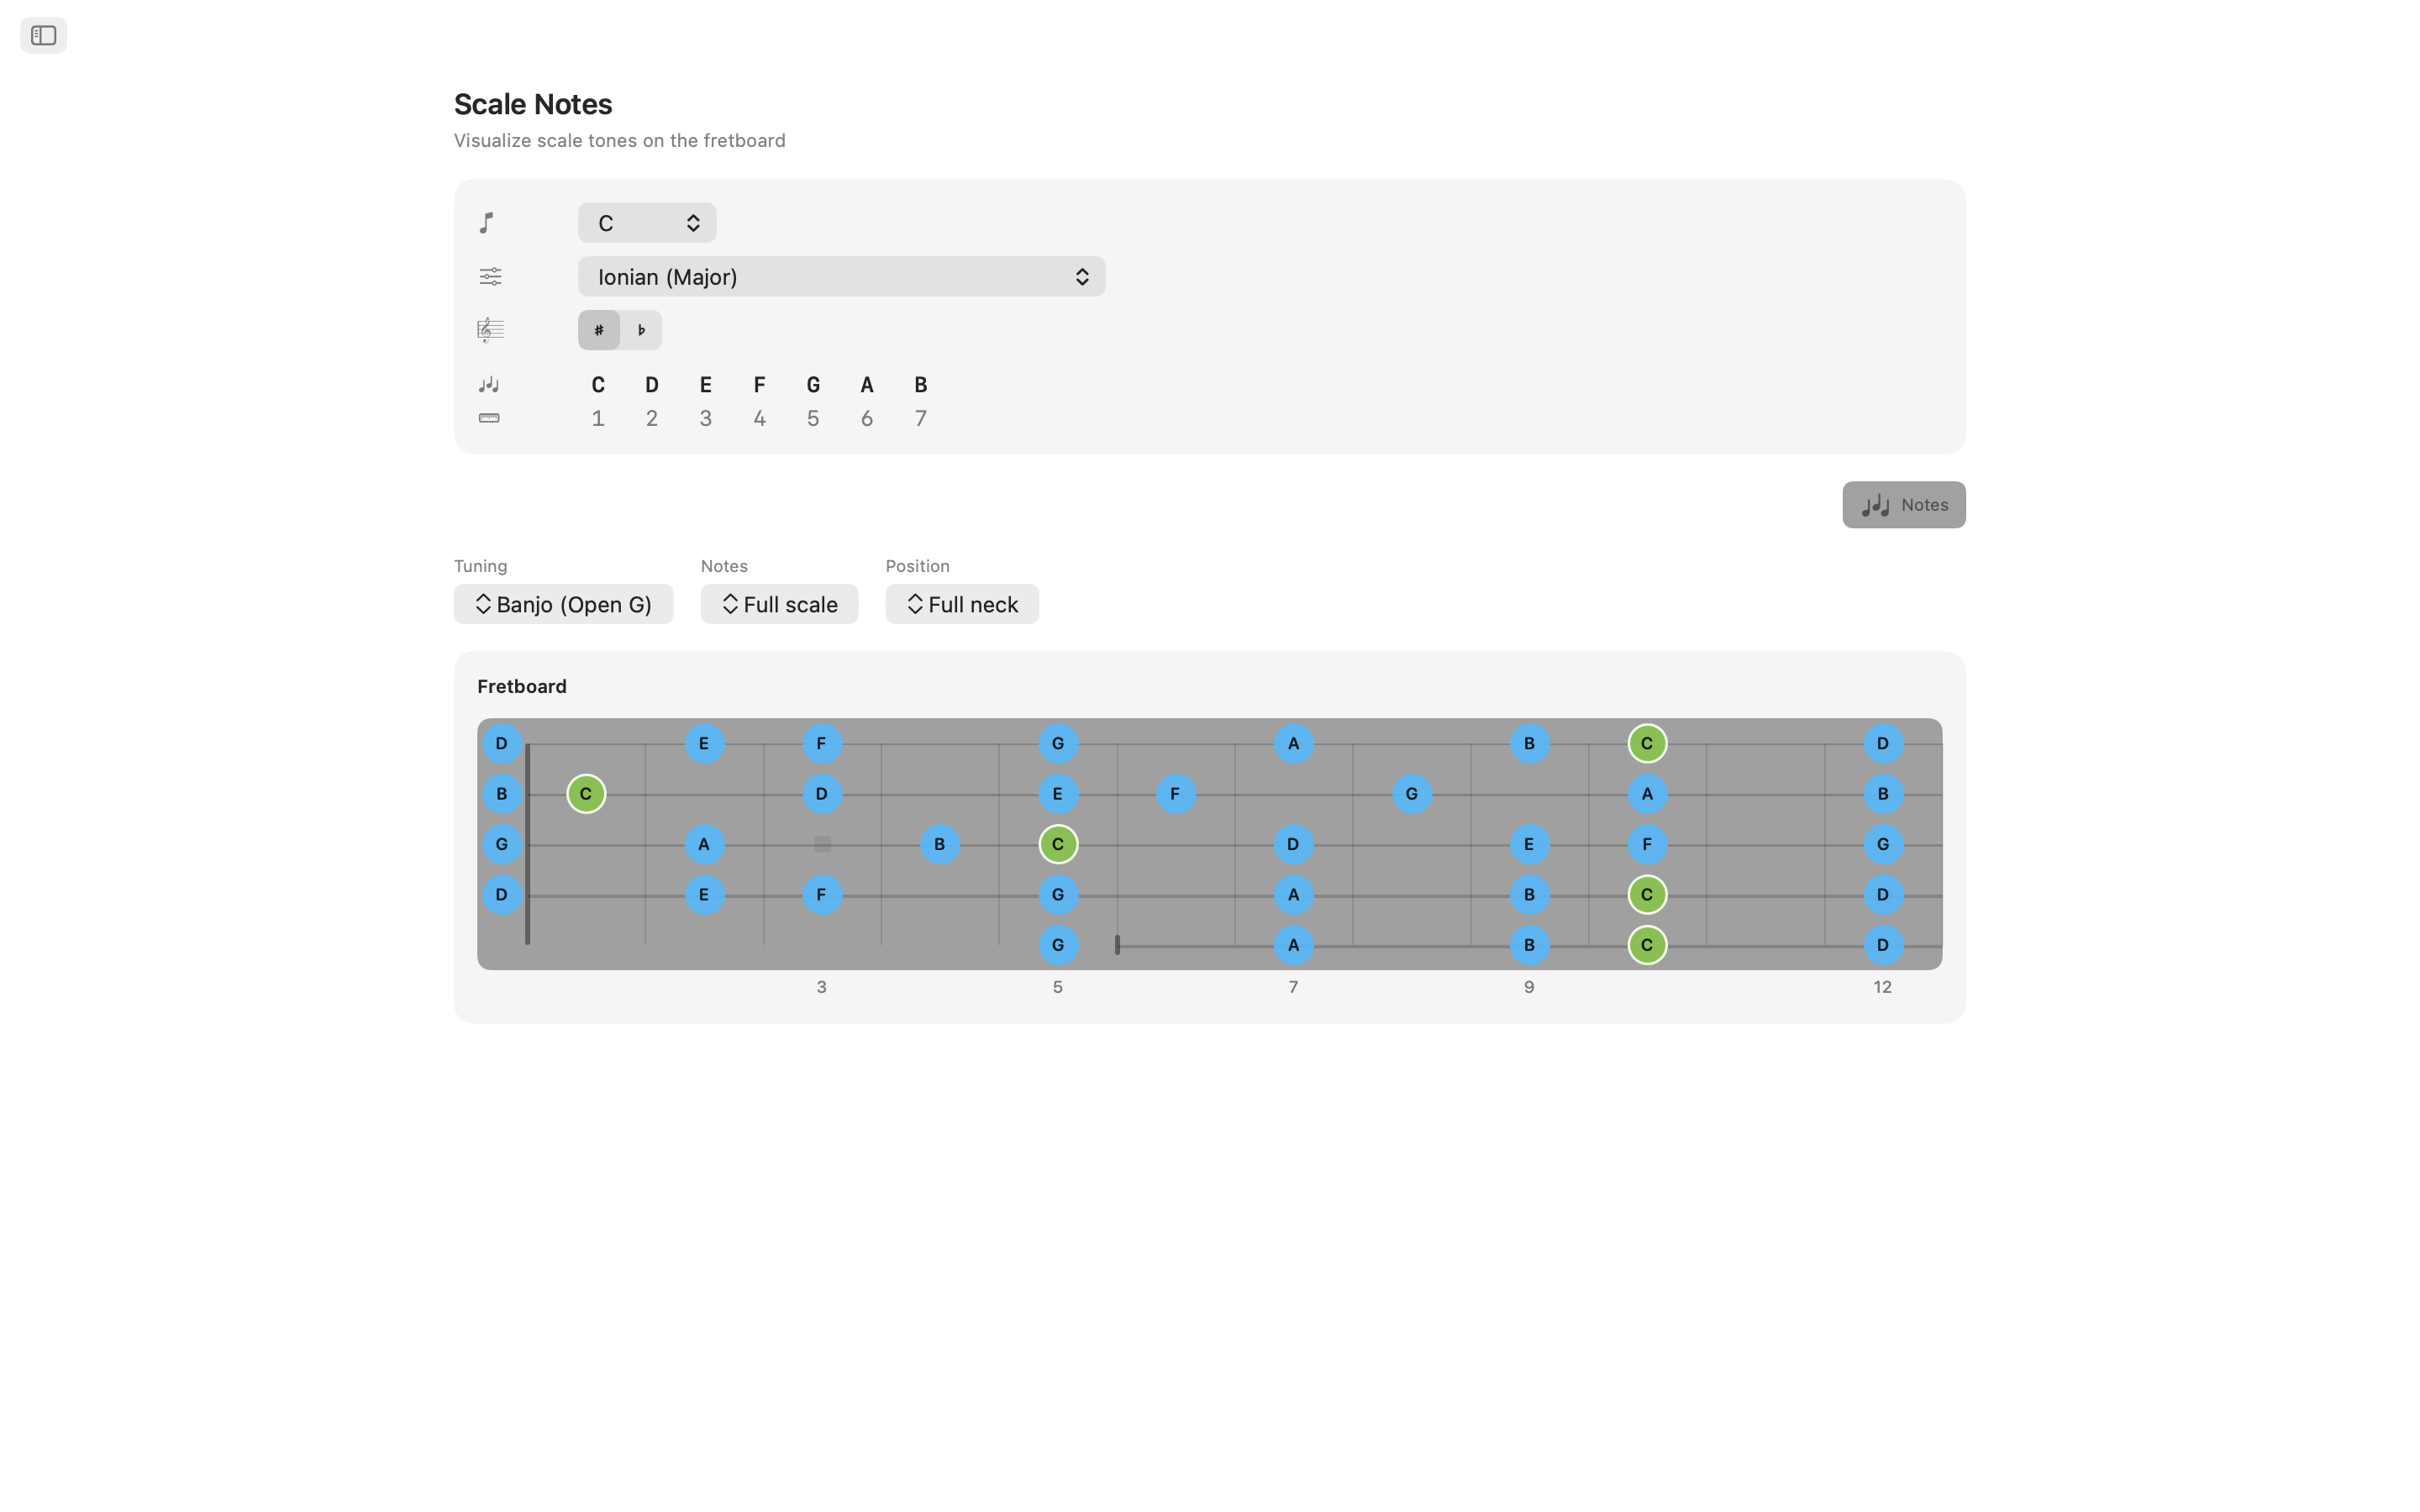Image resolution: width=2420 pixels, height=1512 pixels.
Task: Click D note on short fifth string fret 12
Action: (1883, 945)
